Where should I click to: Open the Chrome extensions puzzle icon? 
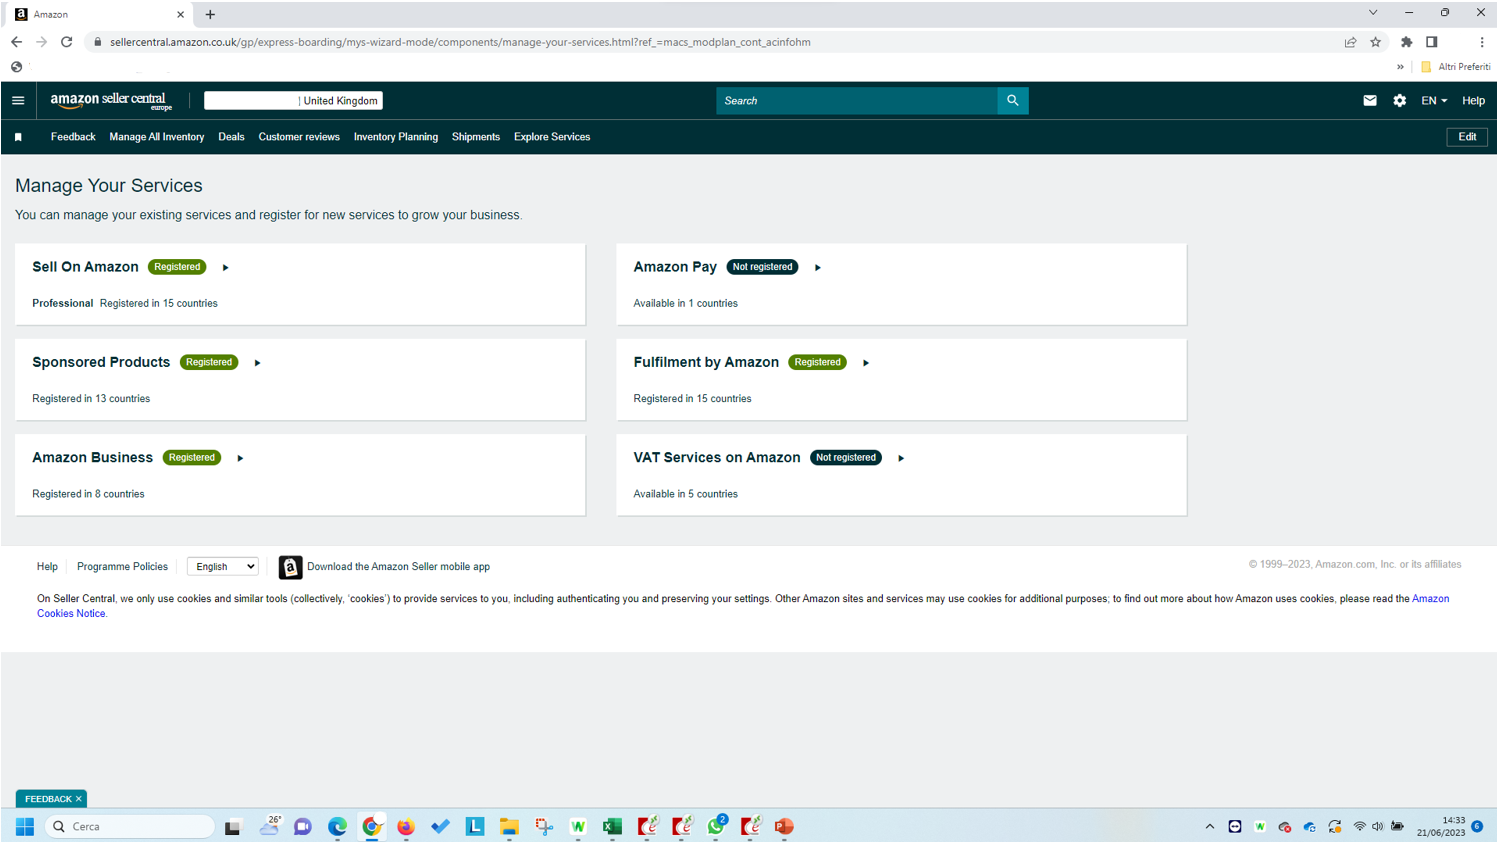[x=1406, y=42]
